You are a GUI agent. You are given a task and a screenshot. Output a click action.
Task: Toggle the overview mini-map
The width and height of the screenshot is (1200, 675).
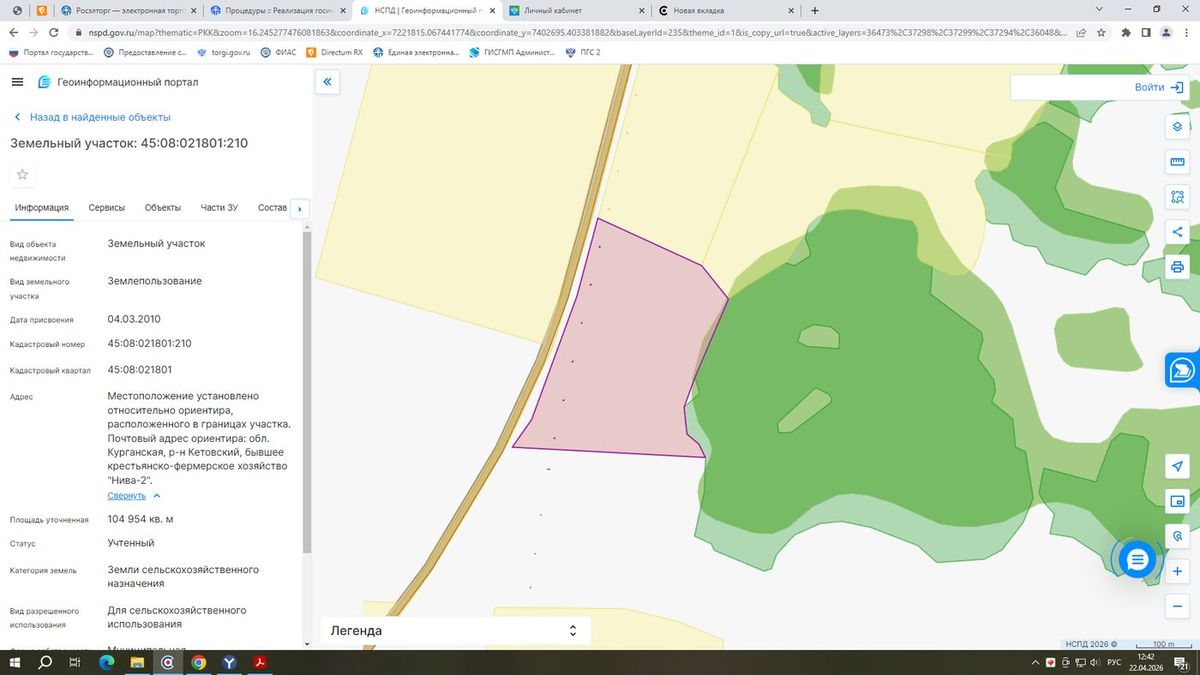click(x=1177, y=502)
